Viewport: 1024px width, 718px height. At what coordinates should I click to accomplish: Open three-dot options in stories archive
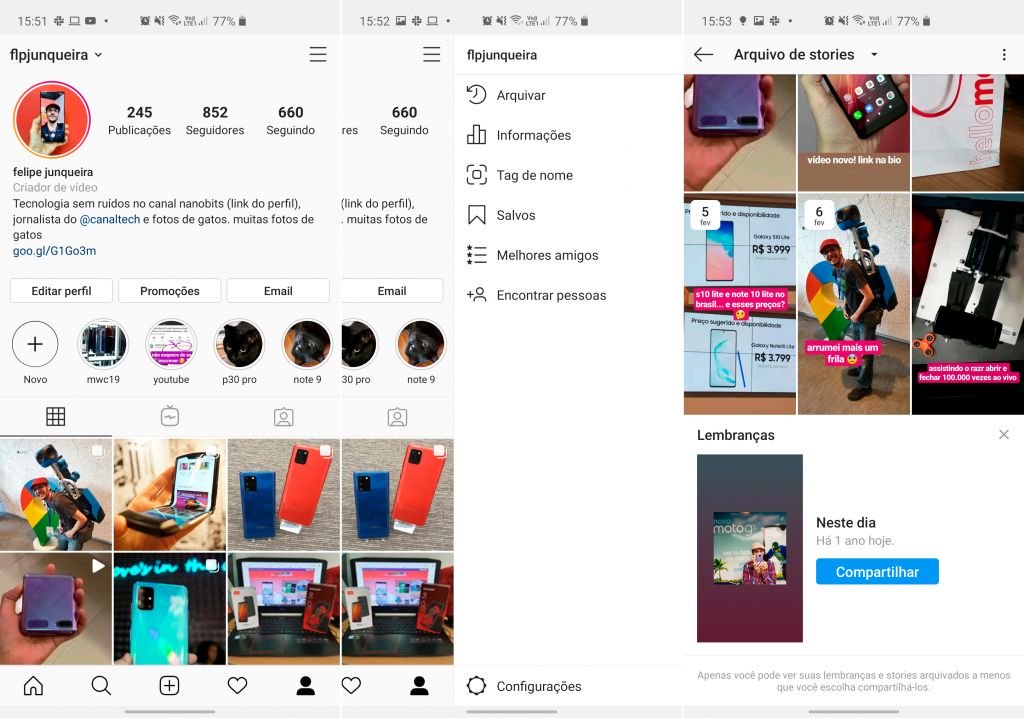(x=1004, y=55)
